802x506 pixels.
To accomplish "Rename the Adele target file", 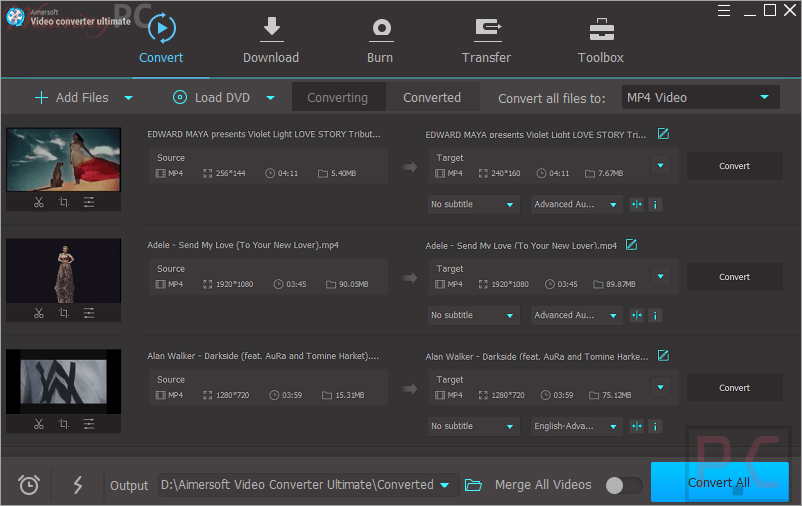I will pyautogui.click(x=632, y=245).
